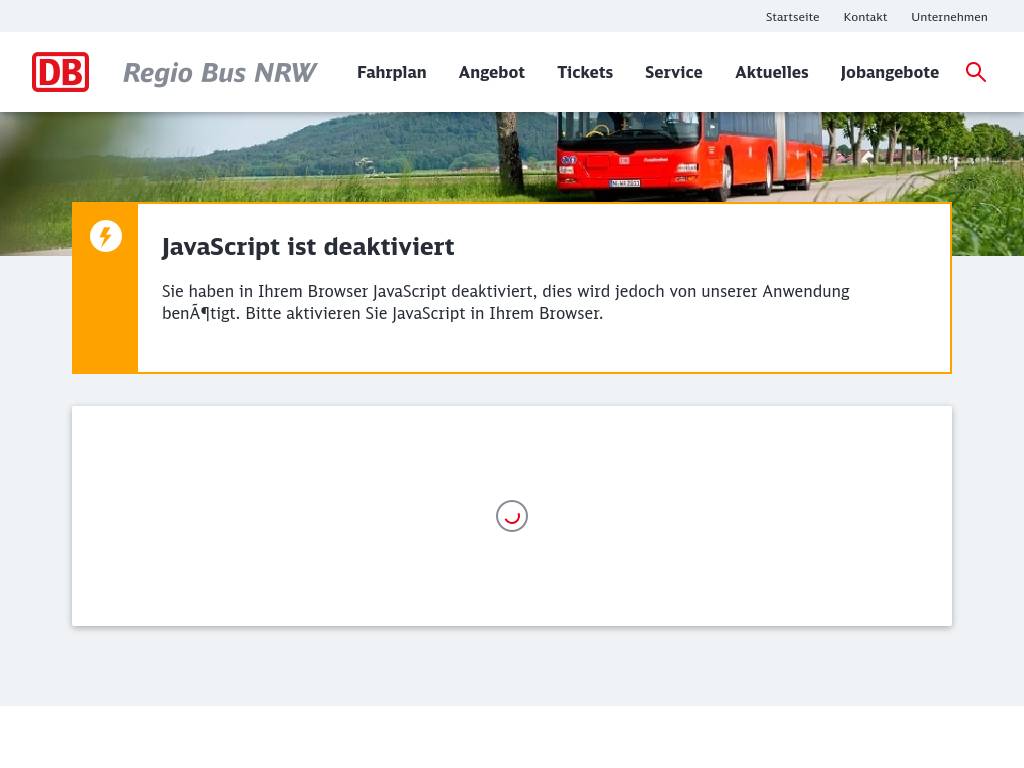Open the Service navigation item

click(673, 72)
